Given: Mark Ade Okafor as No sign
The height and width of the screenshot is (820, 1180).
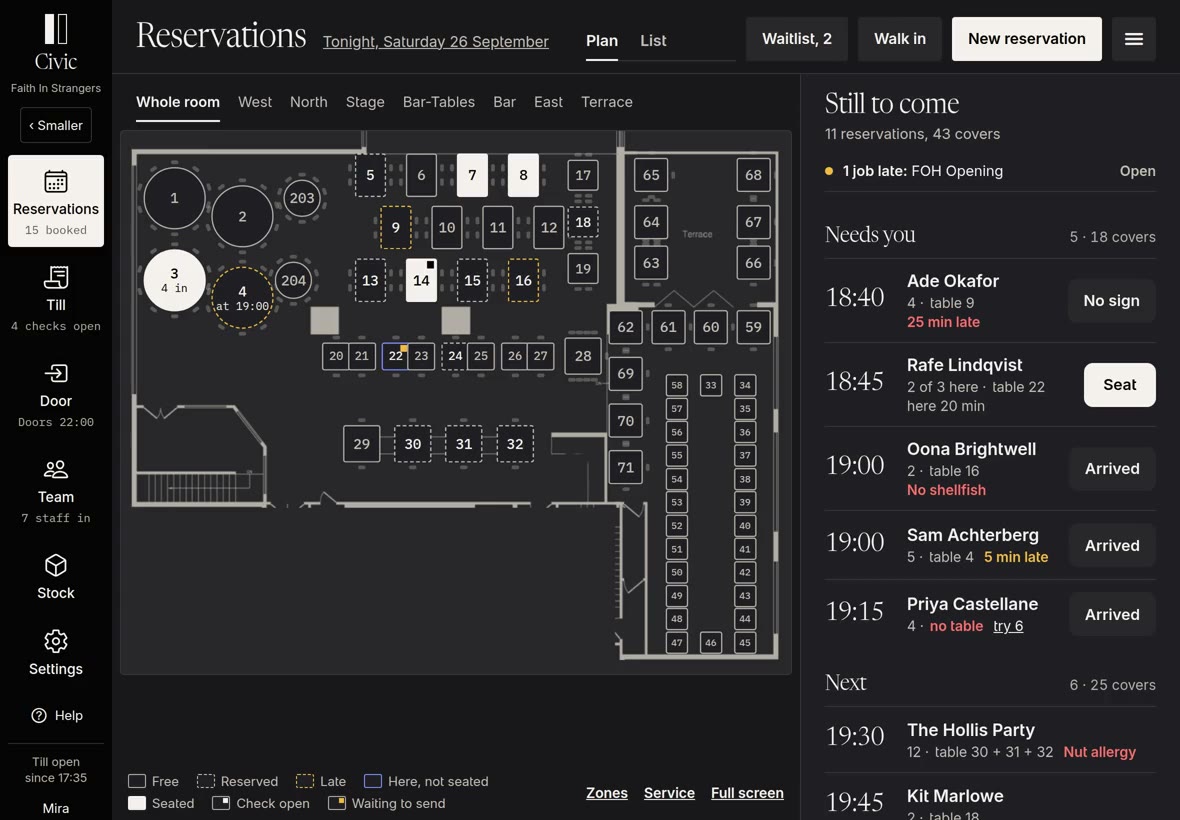Looking at the screenshot, I should coord(1112,301).
